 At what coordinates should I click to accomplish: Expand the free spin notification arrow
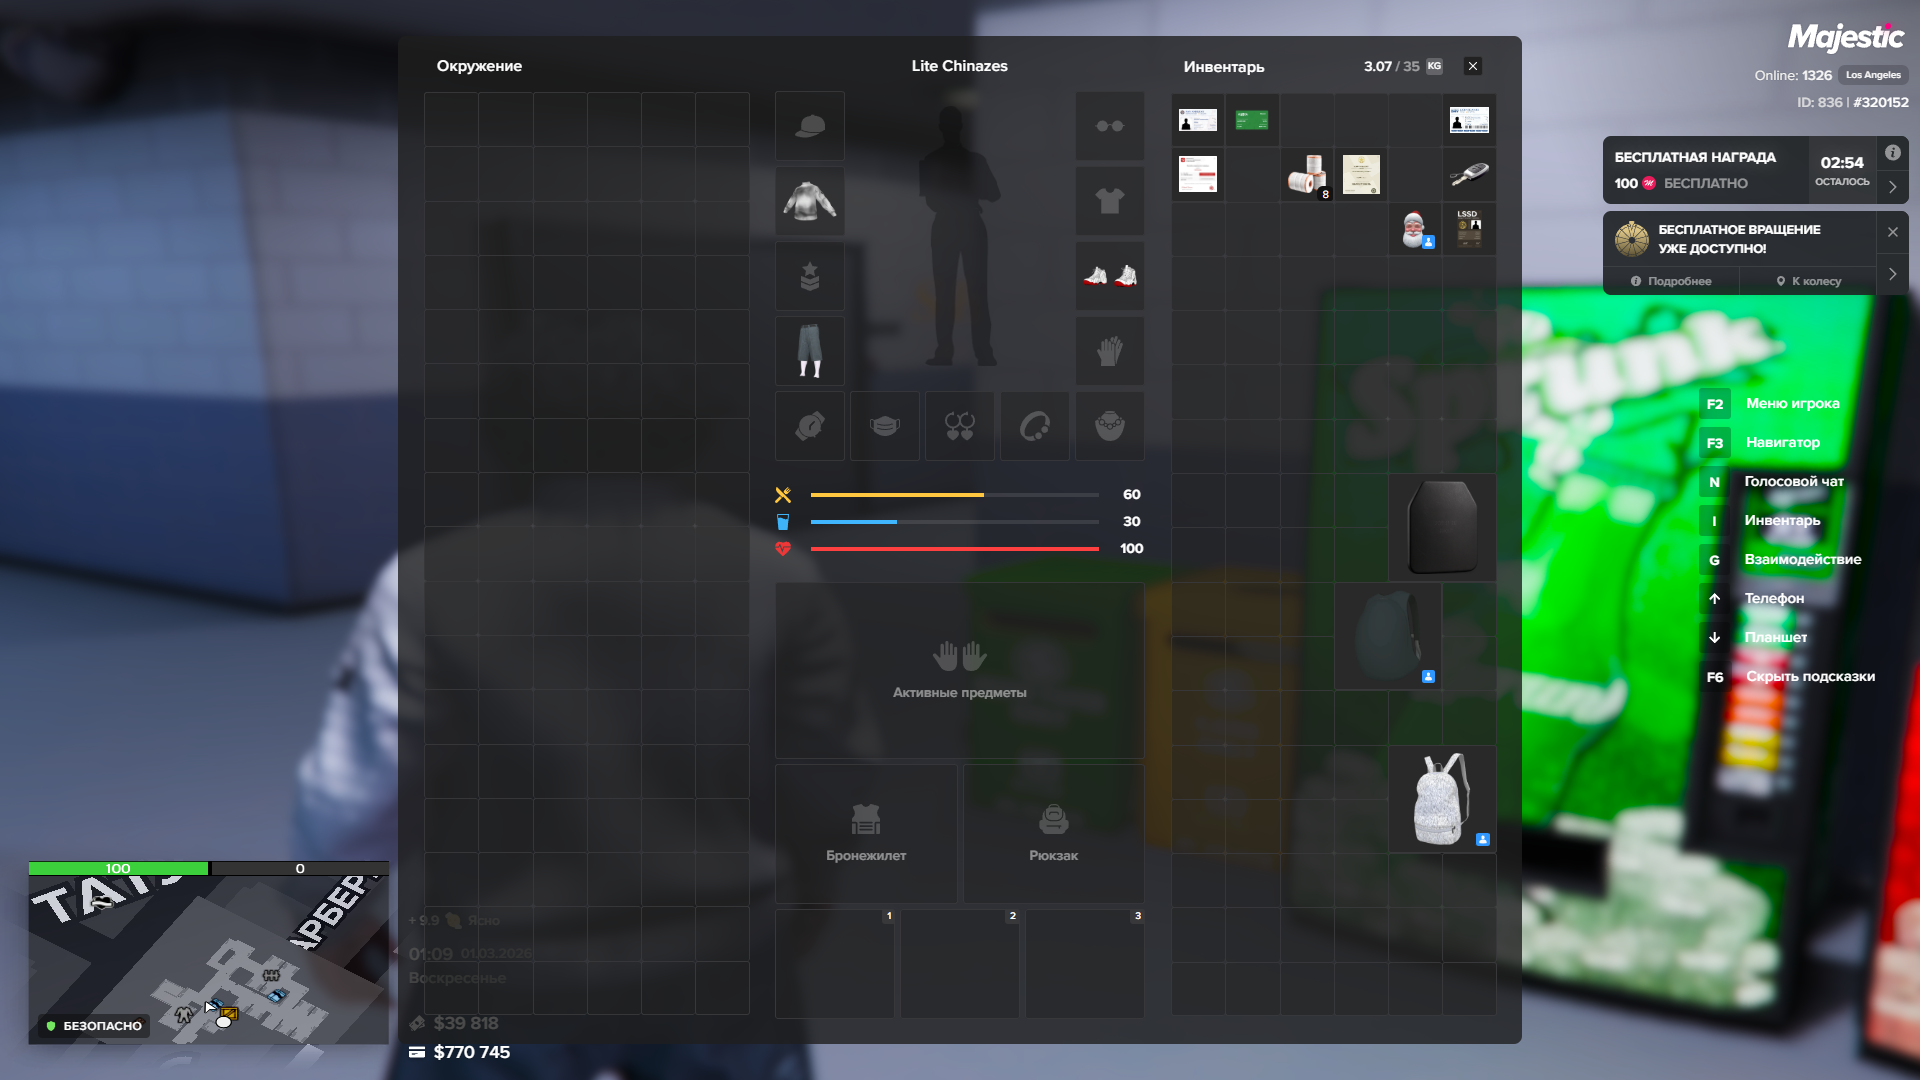[x=1892, y=274]
